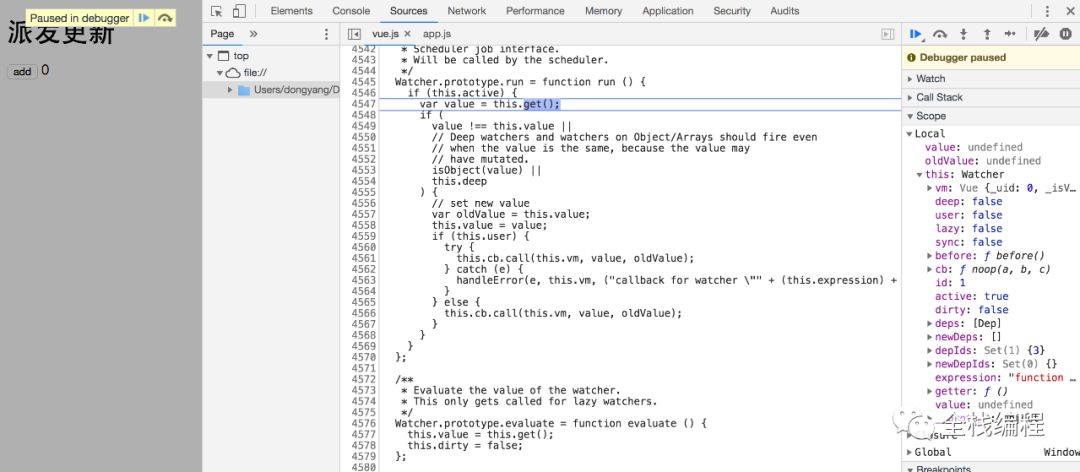Switch to the app.js file tab

(x=437, y=34)
